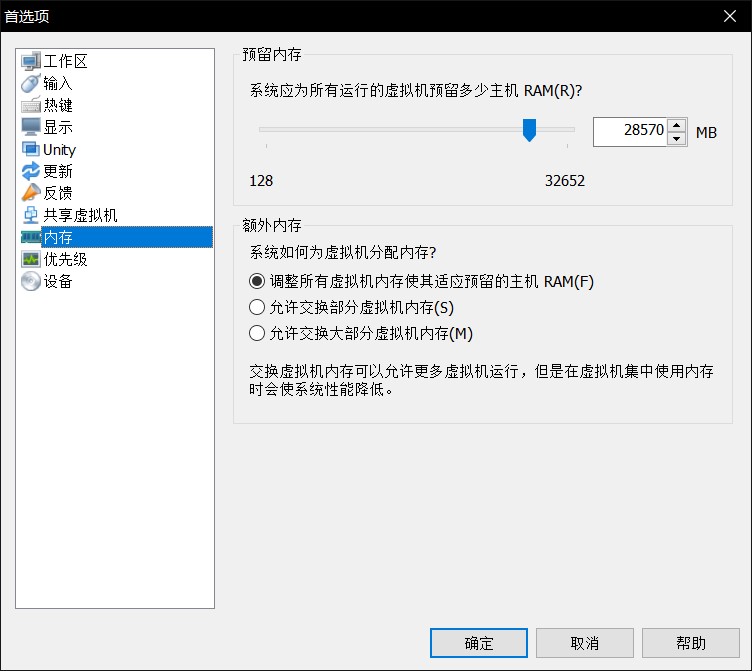The height and width of the screenshot is (671, 752).
Task: Open the 设备 preferences category
Action: [58, 281]
